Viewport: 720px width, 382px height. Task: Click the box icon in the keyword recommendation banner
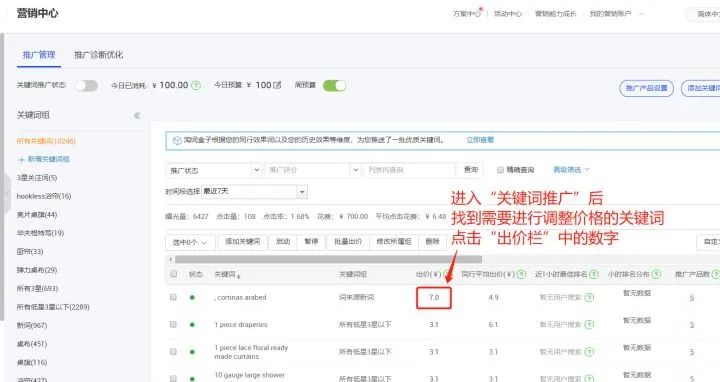pos(177,140)
